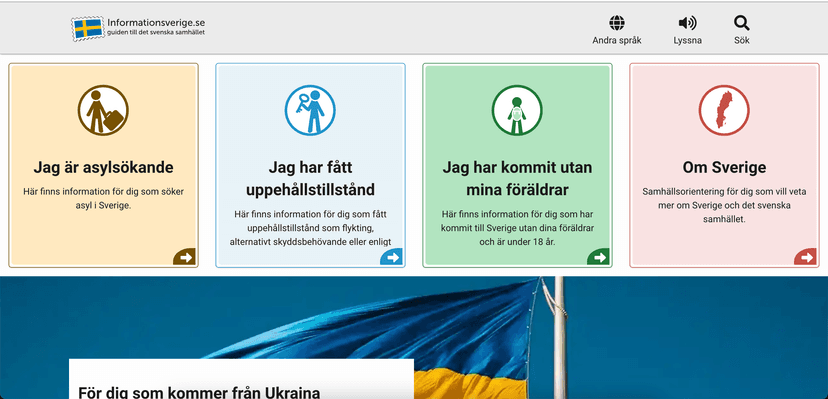Select Sök label in header
Viewport: 828px width, 399px height.
[x=741, y=41]
